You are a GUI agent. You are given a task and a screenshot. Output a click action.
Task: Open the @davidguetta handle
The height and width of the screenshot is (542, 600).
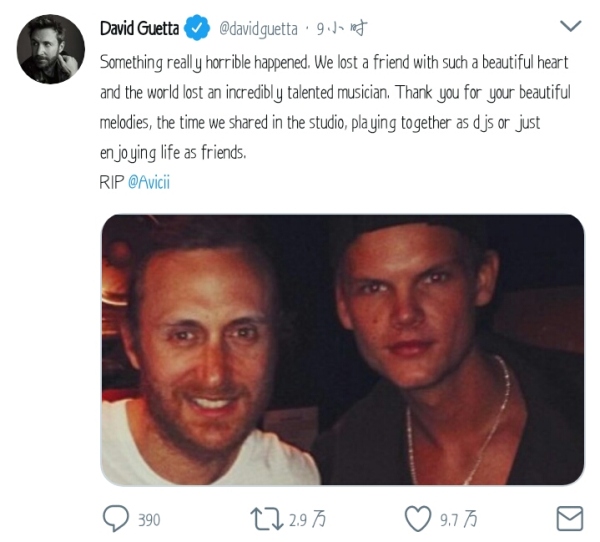[x=257, y=29]
